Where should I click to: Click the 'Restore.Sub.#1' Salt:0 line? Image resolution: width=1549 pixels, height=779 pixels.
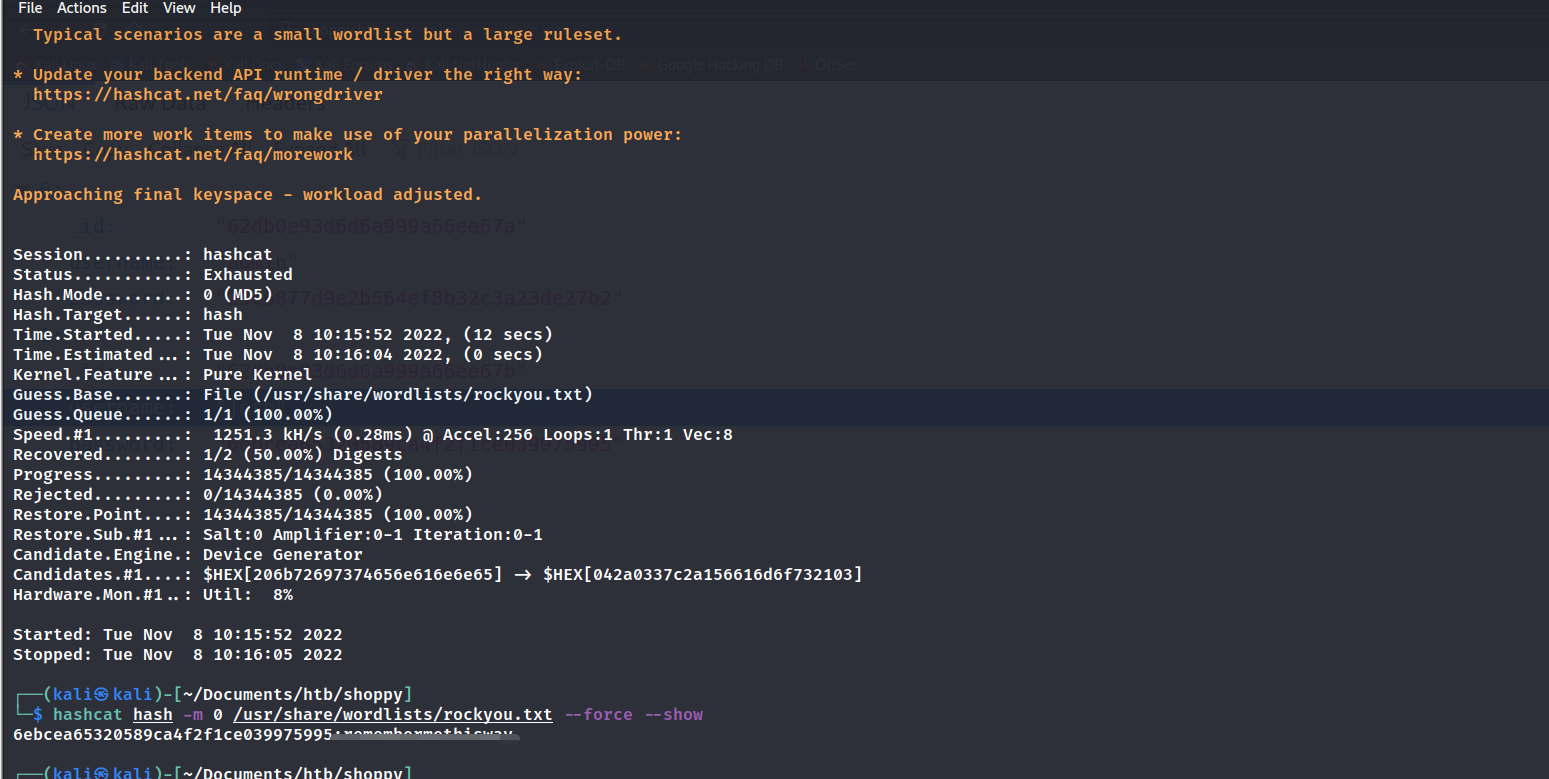tap(278, 535)
